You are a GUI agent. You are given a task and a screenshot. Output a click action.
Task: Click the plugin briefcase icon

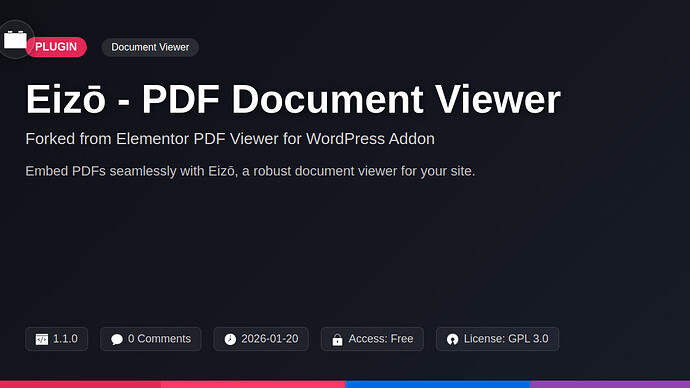tap(15, 40)
